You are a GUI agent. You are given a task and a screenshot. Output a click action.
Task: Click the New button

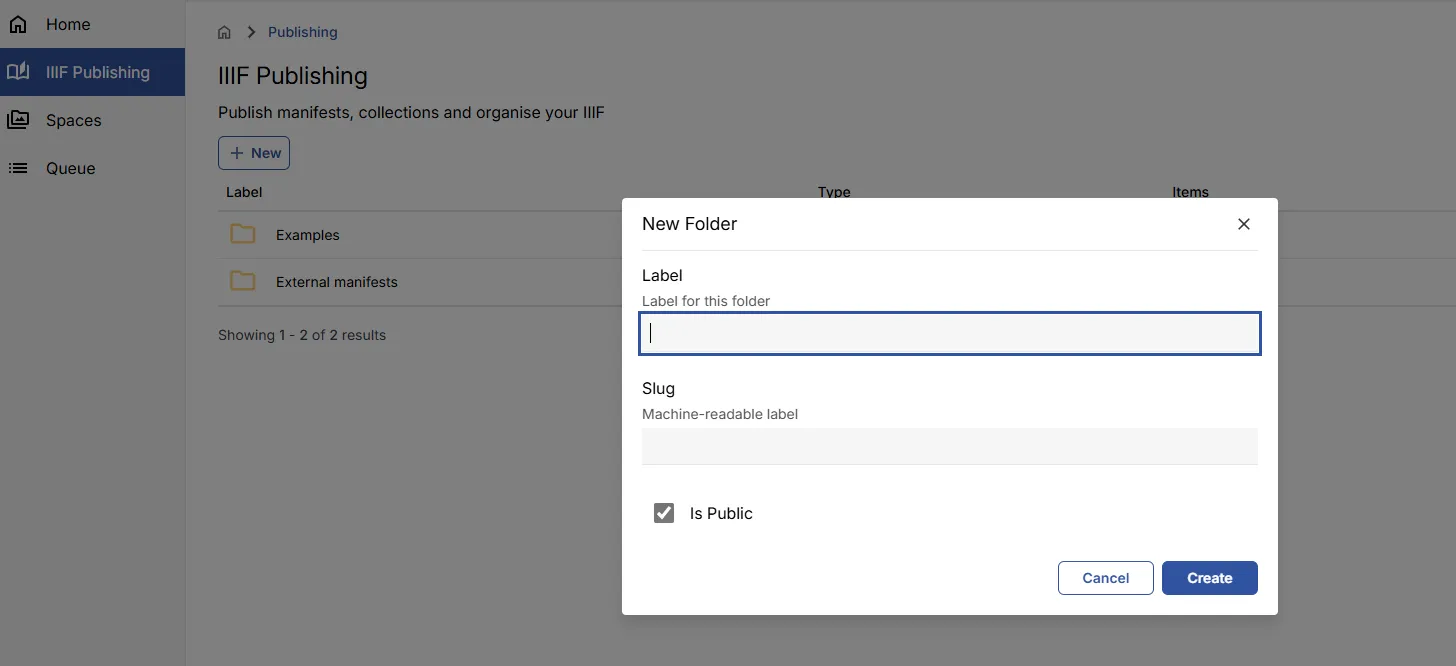(254, 152)
